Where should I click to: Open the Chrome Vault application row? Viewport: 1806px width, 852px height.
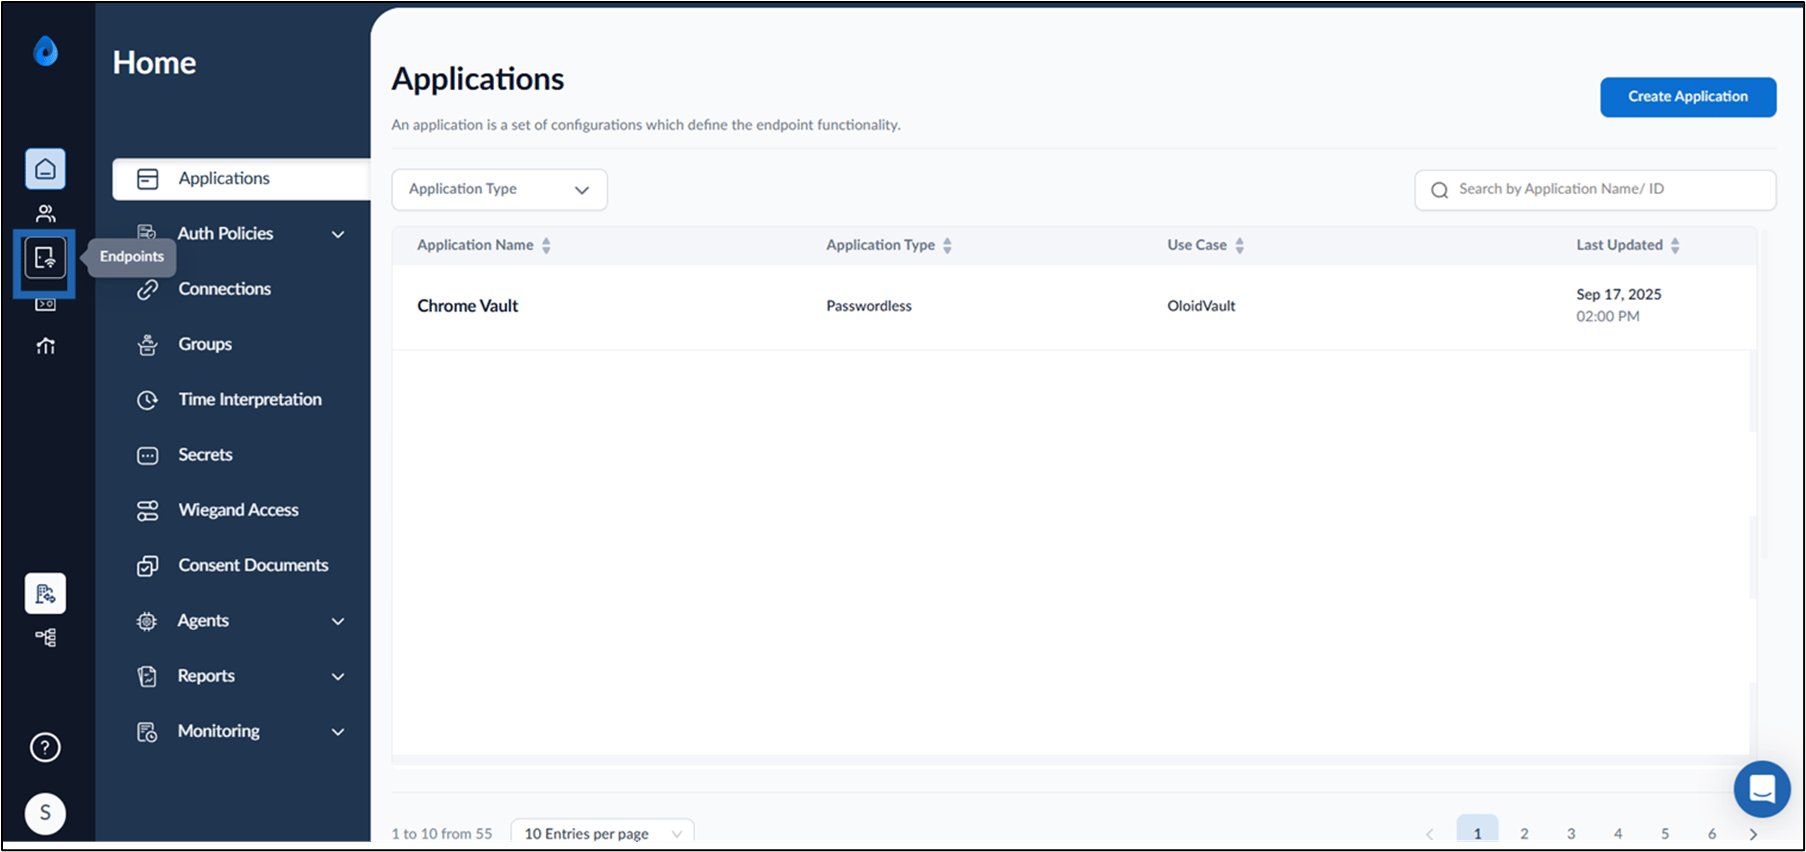pyautogui.click(x=1073, y=306)
